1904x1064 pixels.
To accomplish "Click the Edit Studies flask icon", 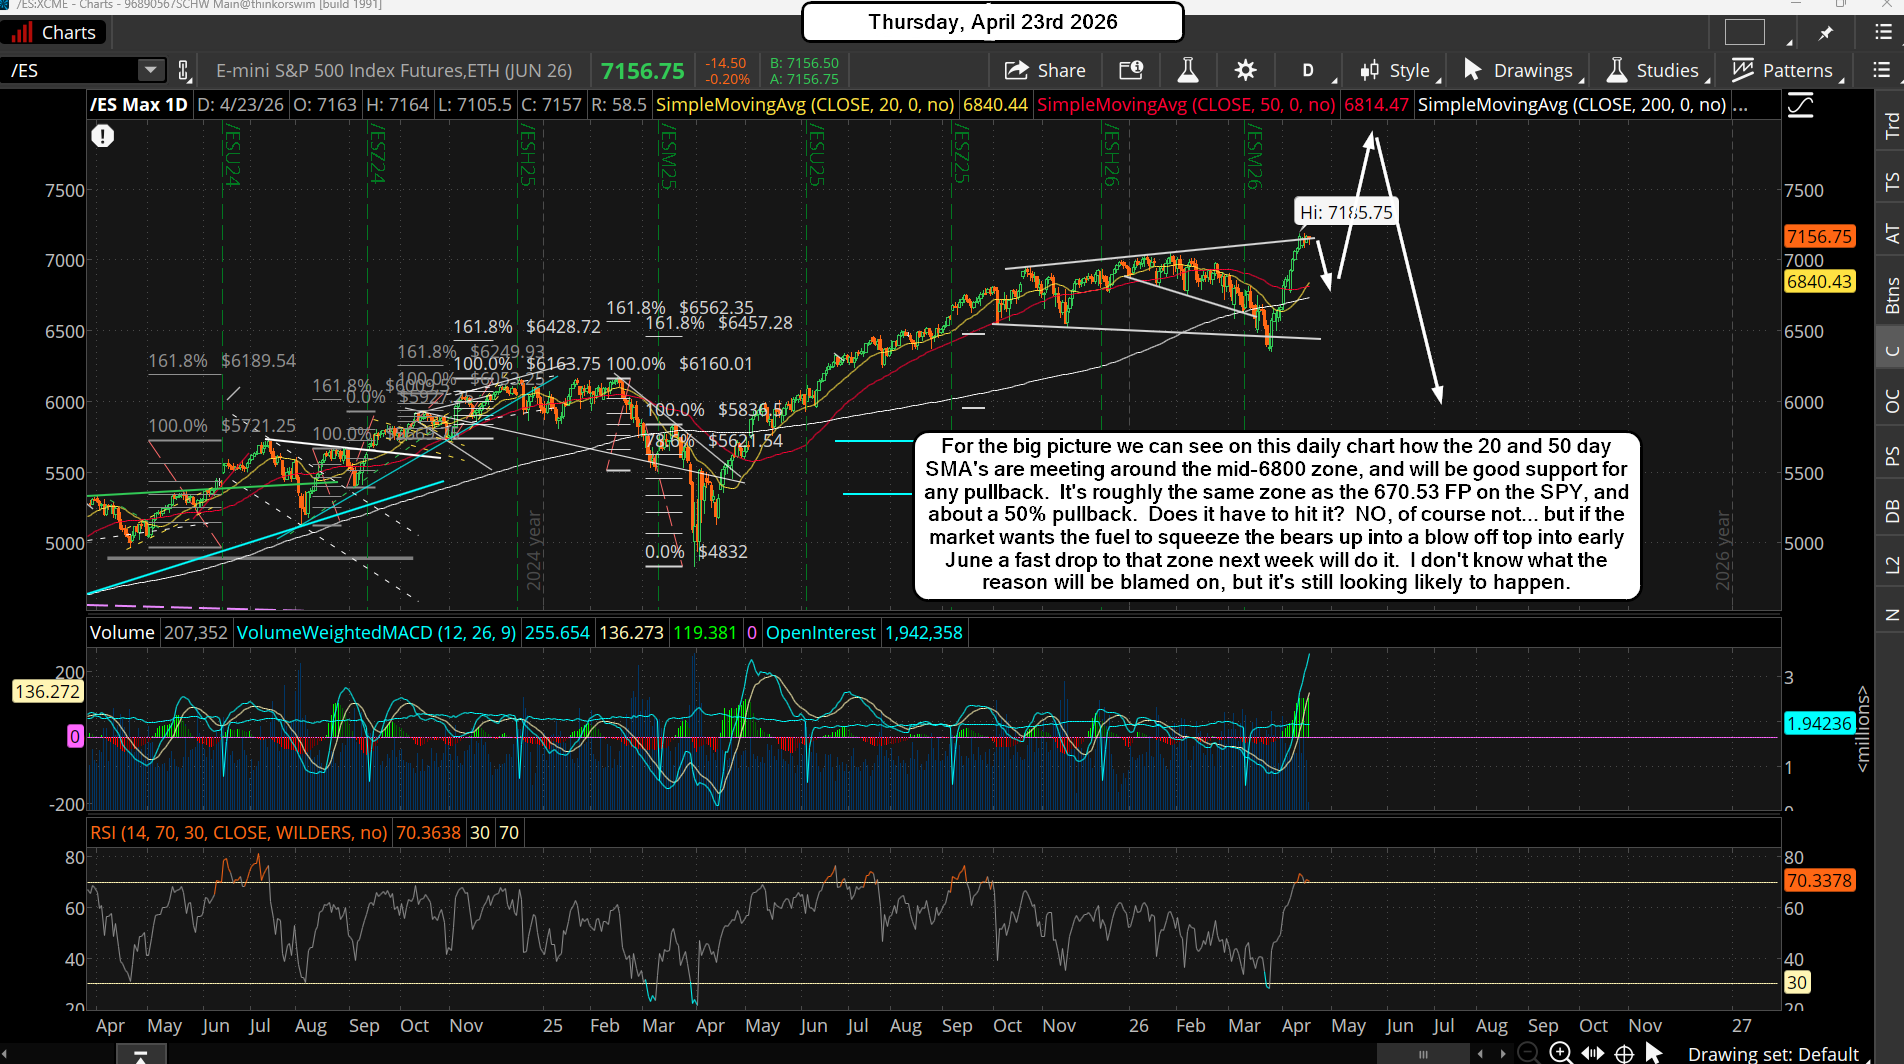I will 1187,70.
